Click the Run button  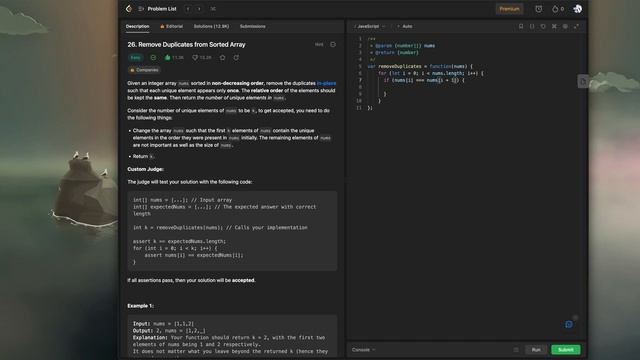(x=536, y=350)
